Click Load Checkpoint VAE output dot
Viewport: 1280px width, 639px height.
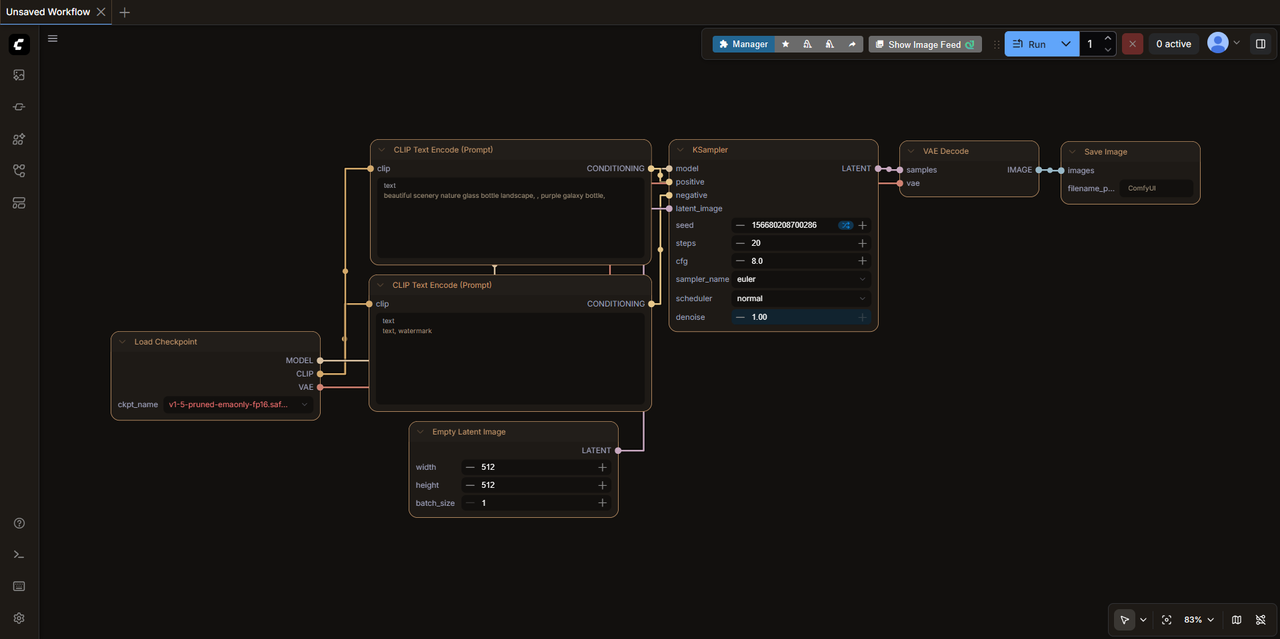coord(320,387)
